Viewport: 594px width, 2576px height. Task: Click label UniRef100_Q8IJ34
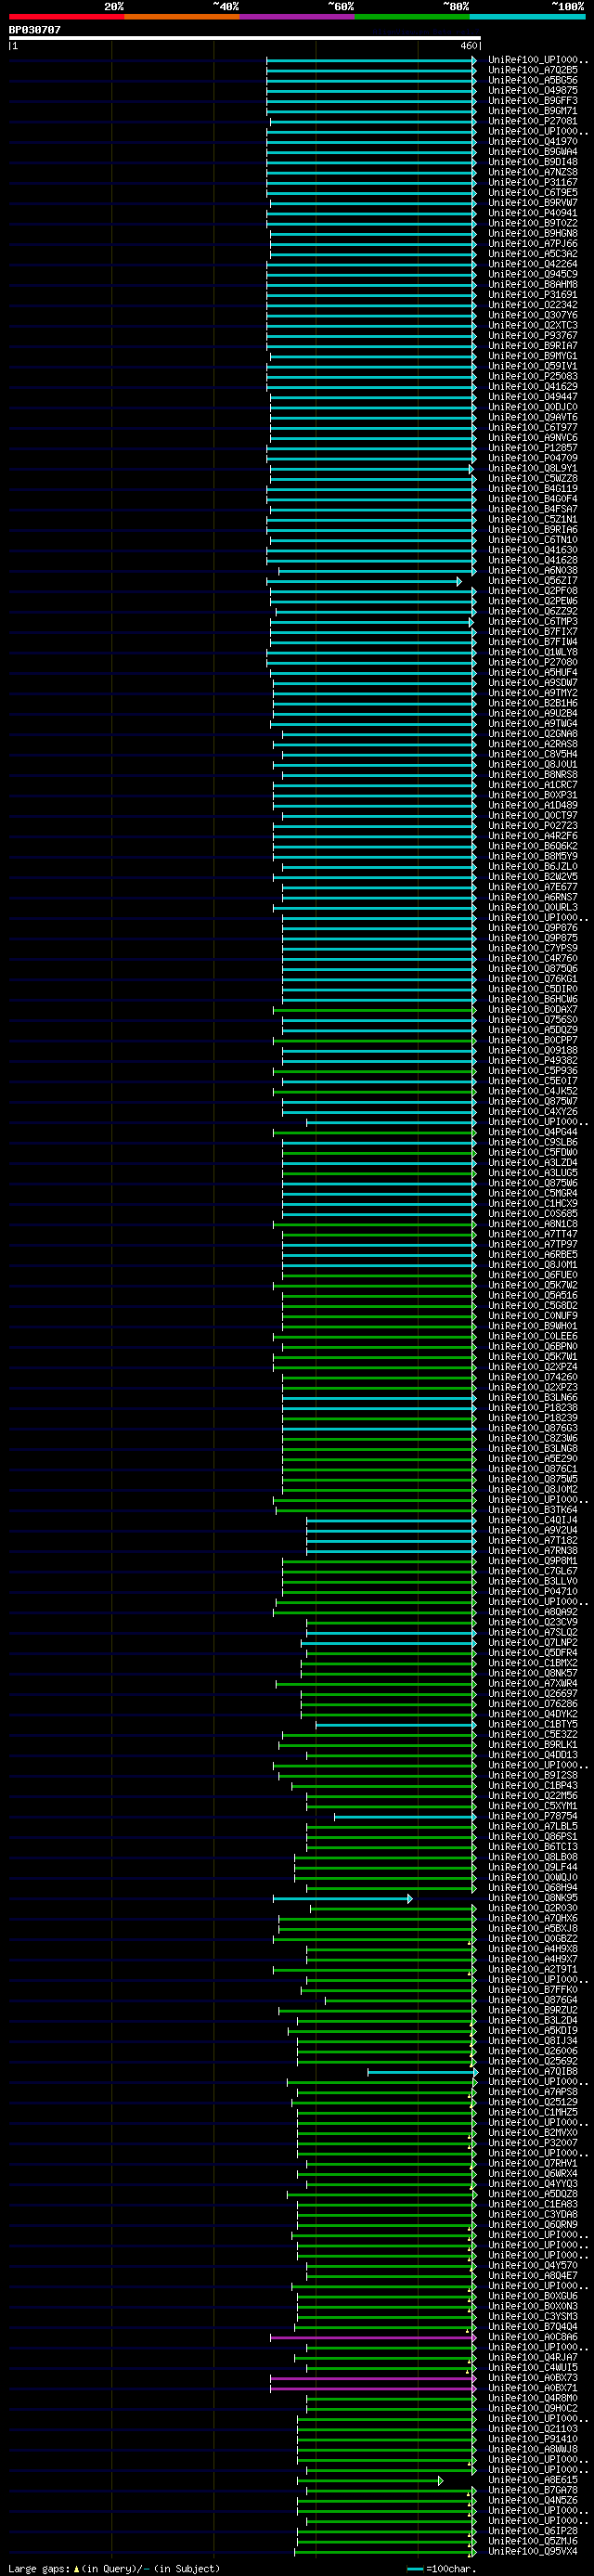(532, 2041)
